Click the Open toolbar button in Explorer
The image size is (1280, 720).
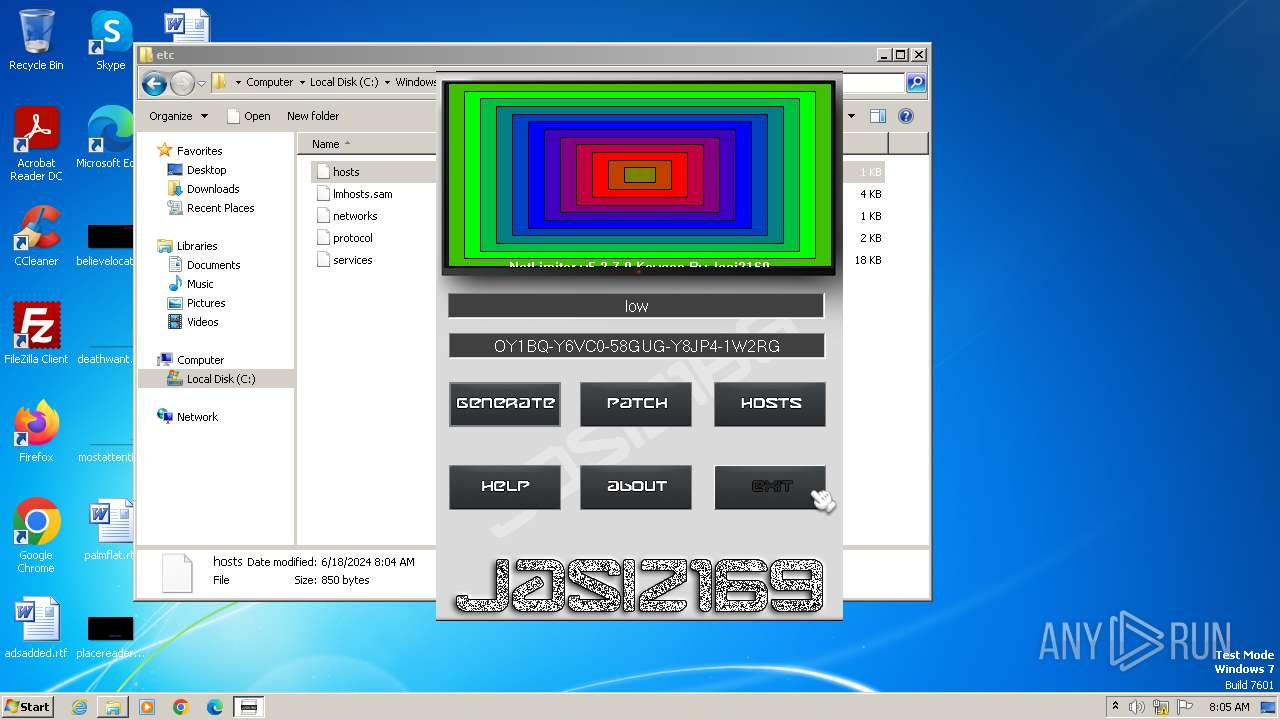(x=249, y=116)
